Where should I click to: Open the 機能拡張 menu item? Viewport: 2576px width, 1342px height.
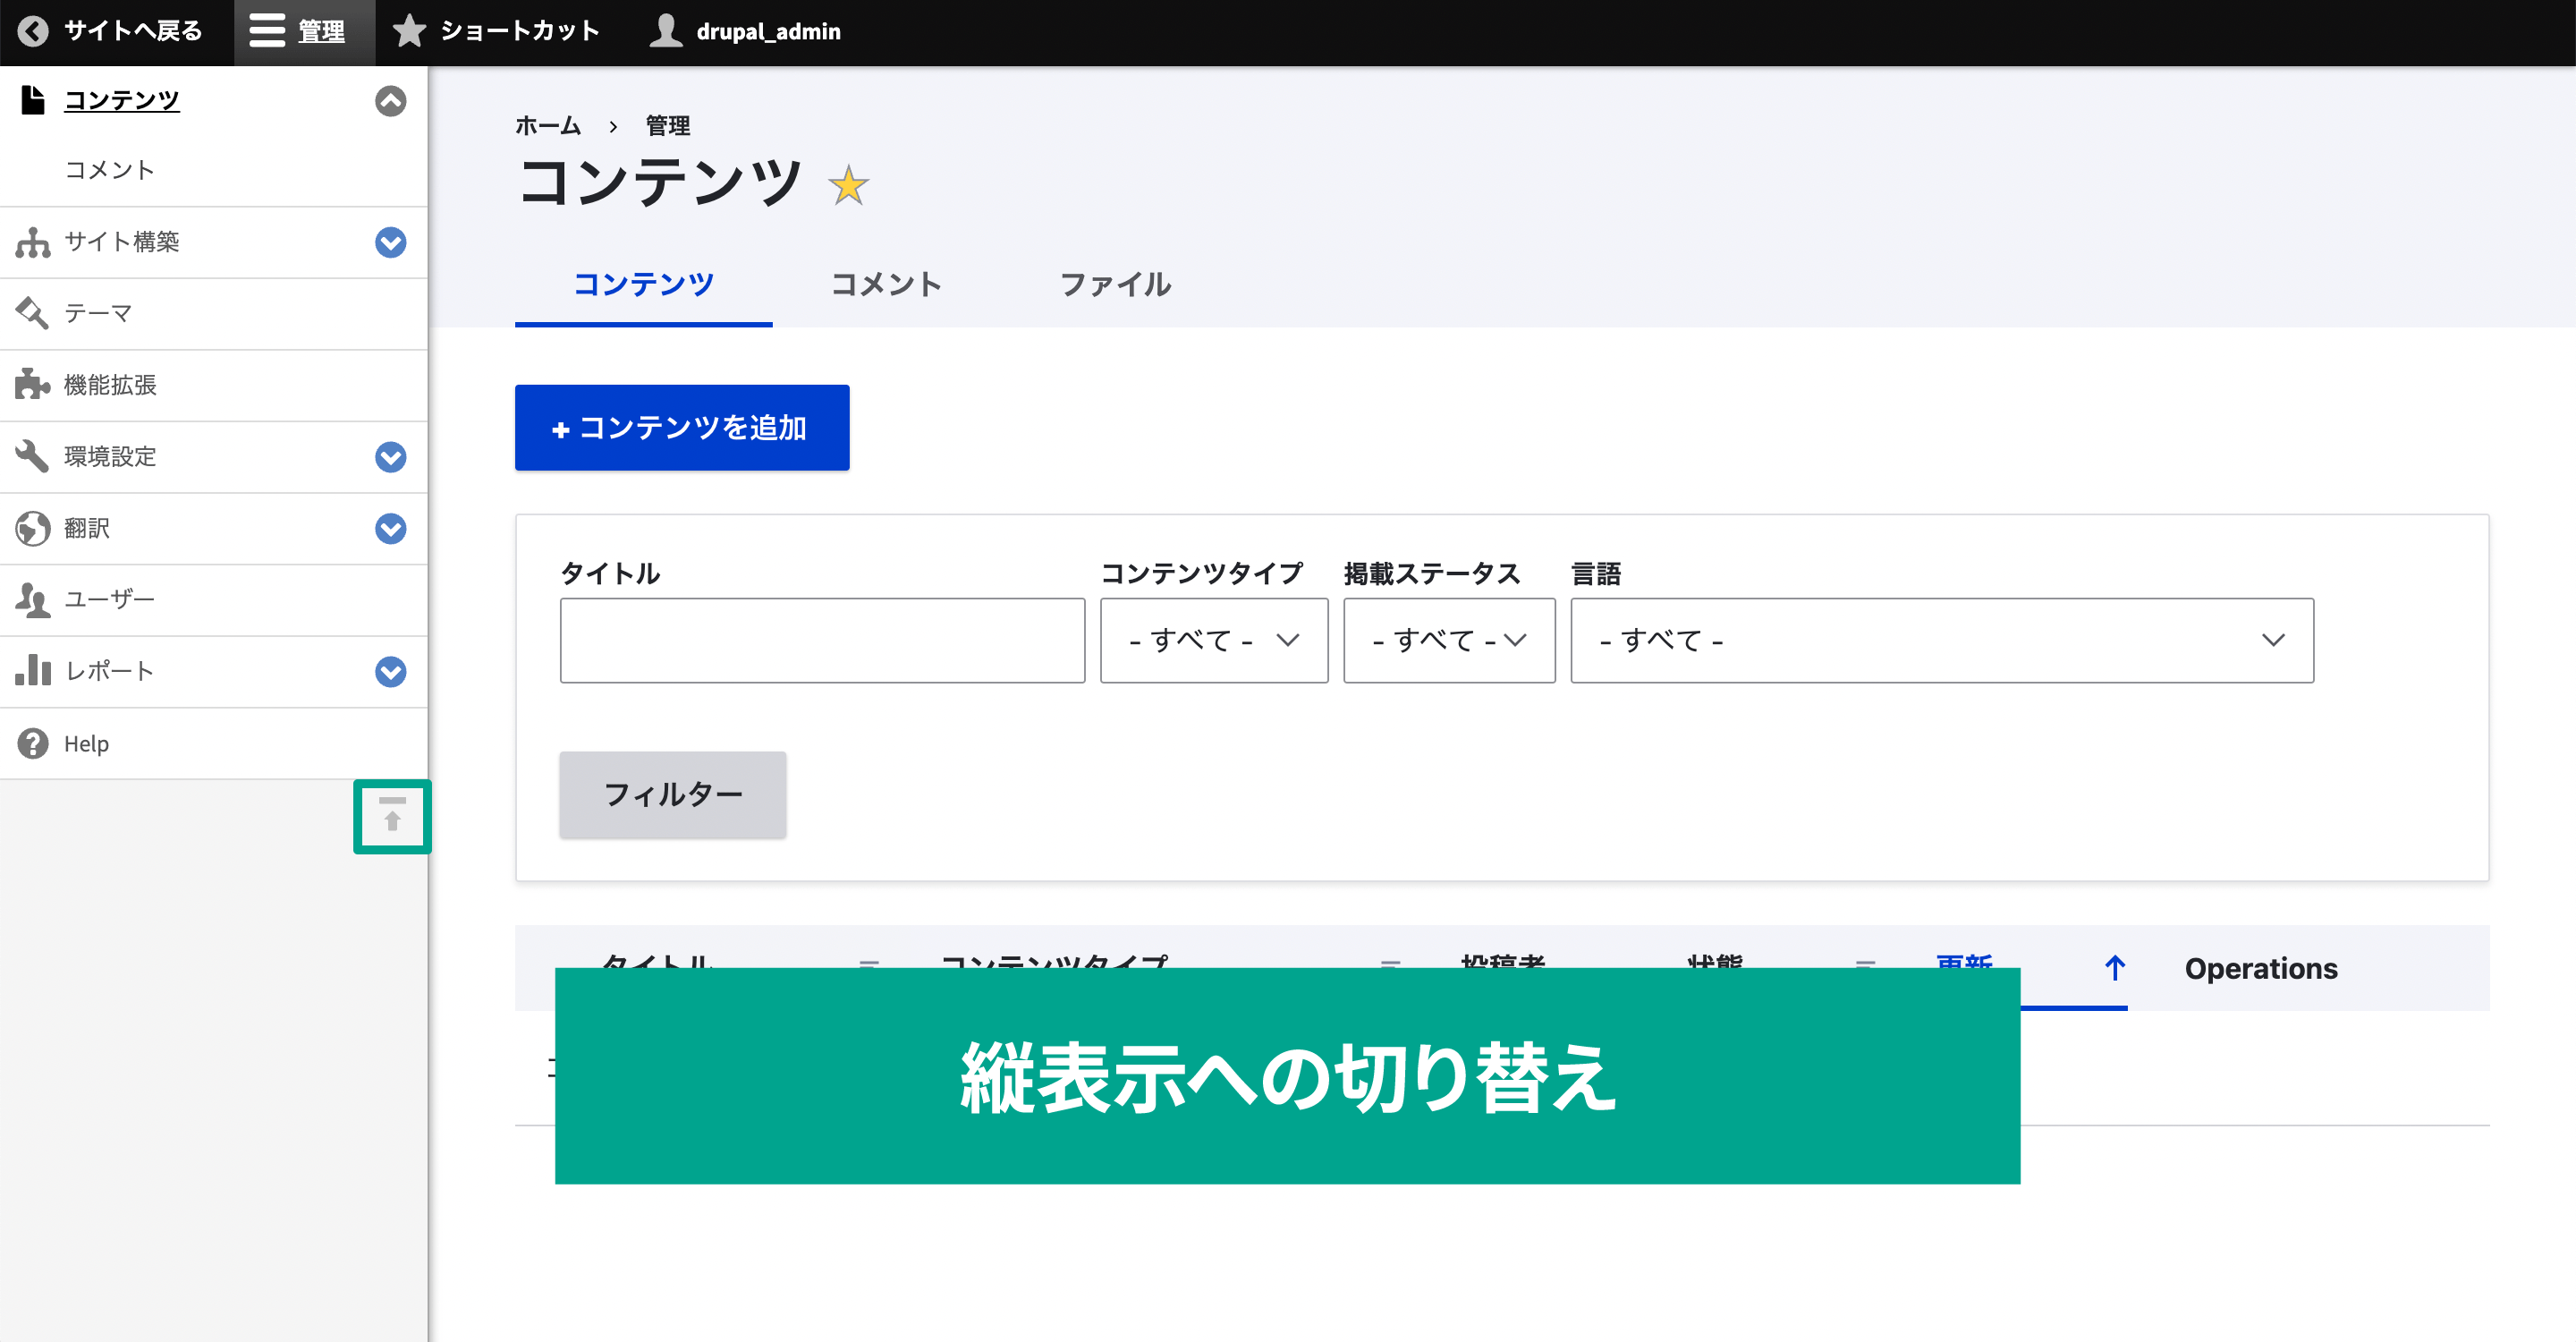[x=110, y=385]
